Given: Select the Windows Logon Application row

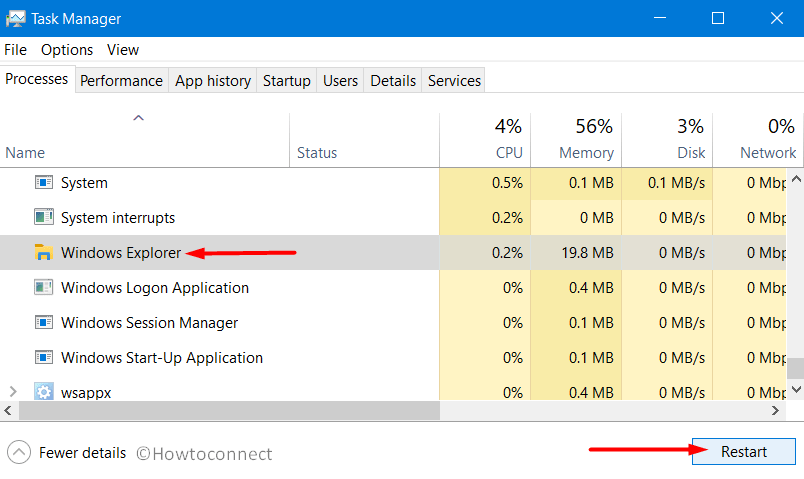Looking at the screenshot, I should [393, 288].
